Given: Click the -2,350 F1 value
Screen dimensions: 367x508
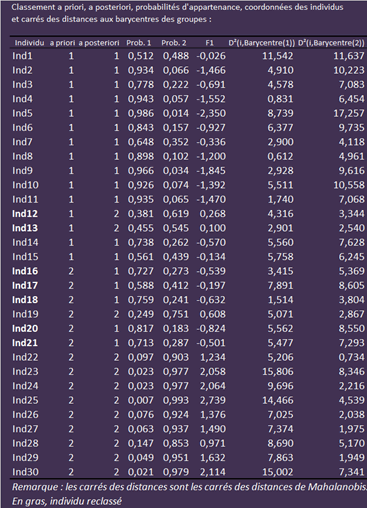Looking at the screenshot, I should click(211, 113).
